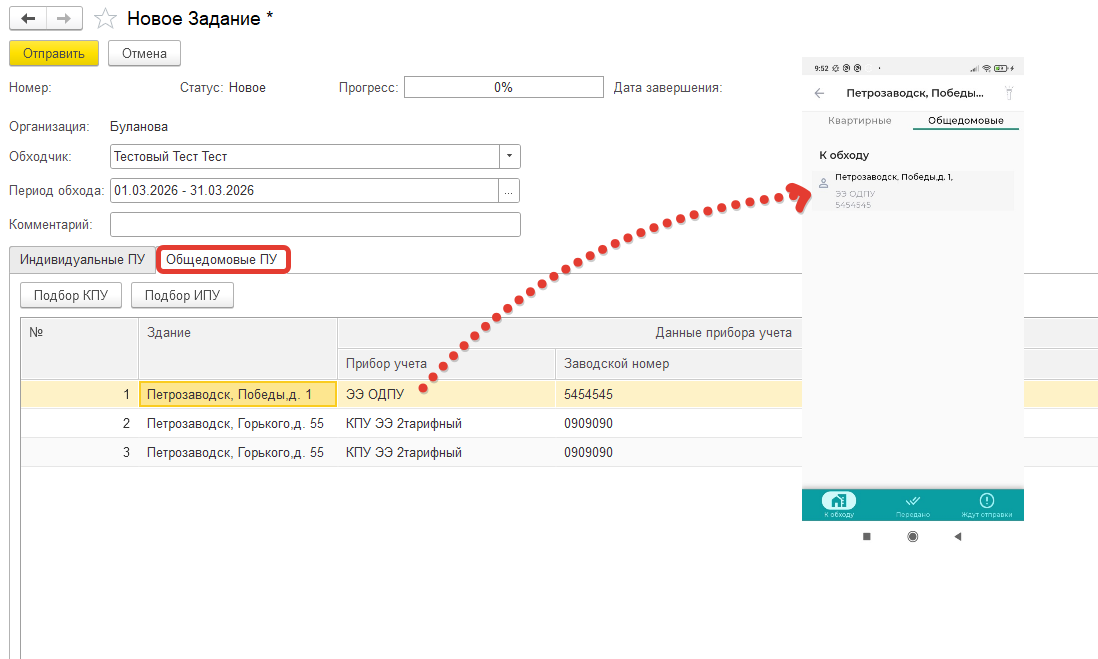Add form to favorites with star icon
The image size is (1098, 659).
pyautogui.click(x=103, y=19)
